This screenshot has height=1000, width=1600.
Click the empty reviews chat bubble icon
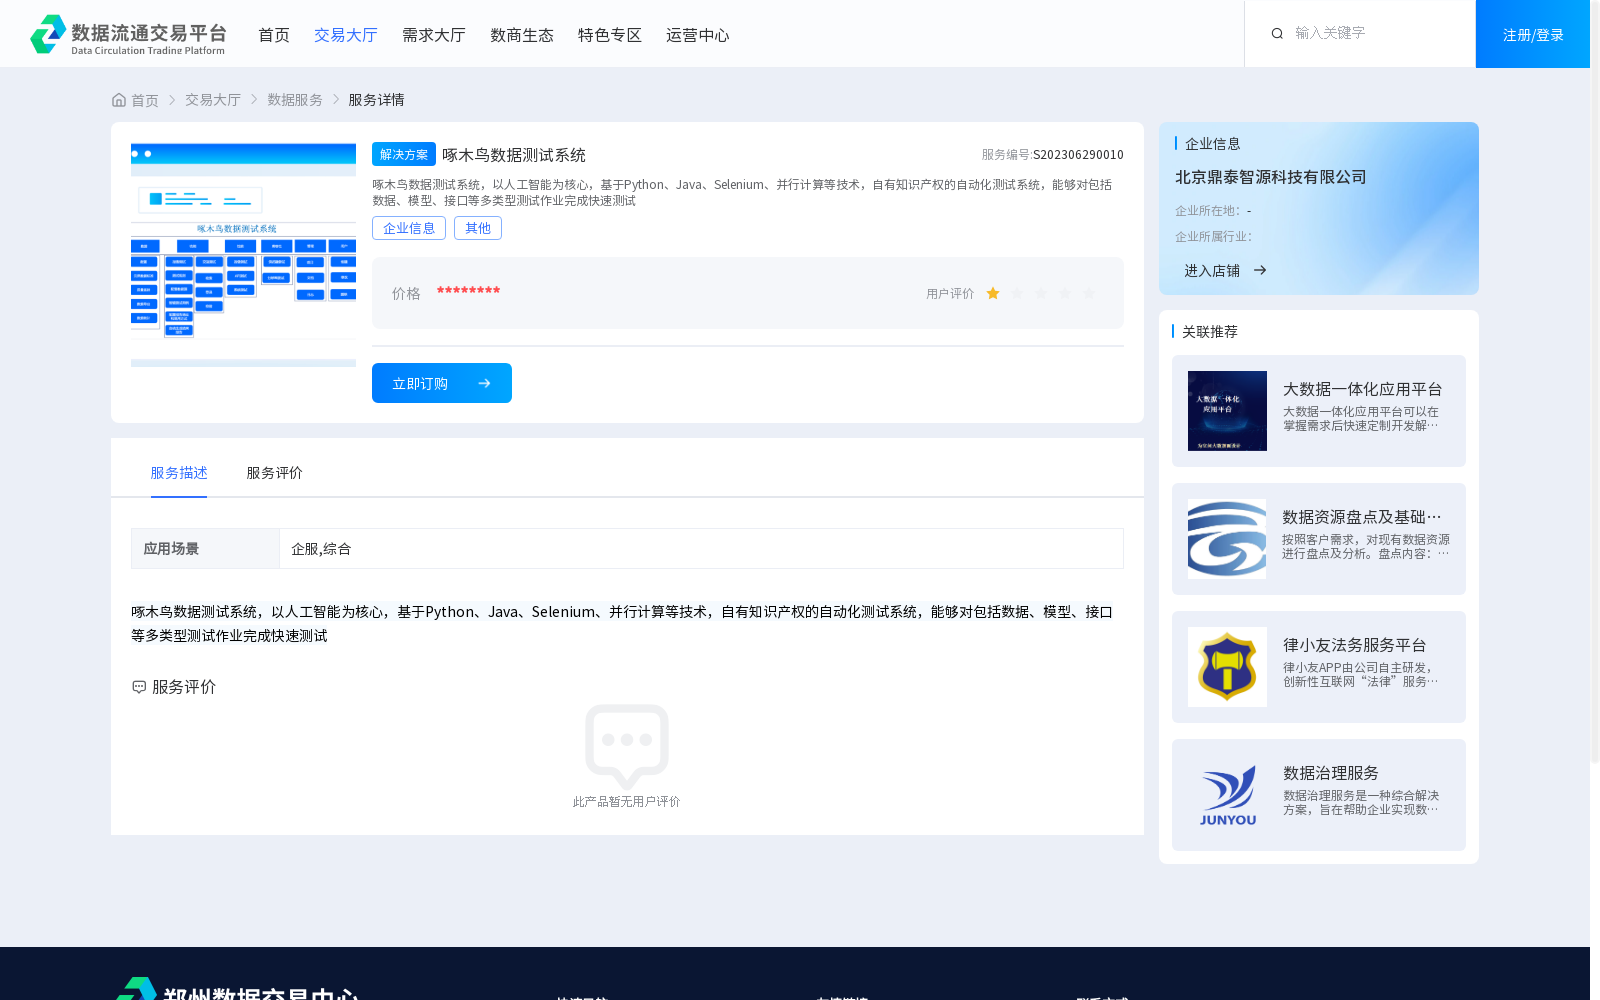627,746
